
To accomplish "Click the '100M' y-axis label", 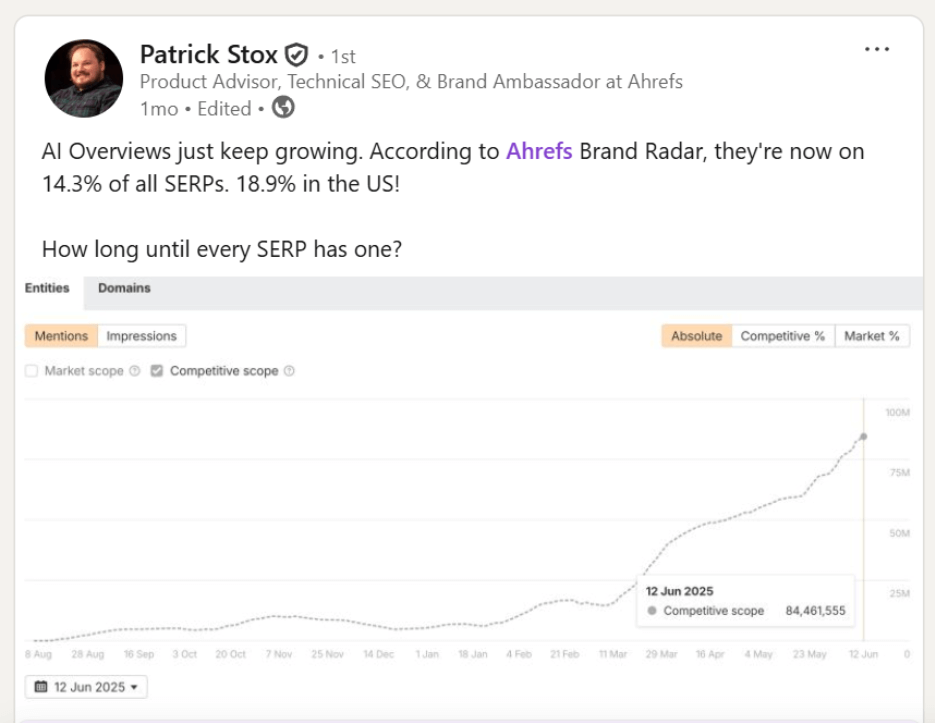I will [x=897, y=412].
